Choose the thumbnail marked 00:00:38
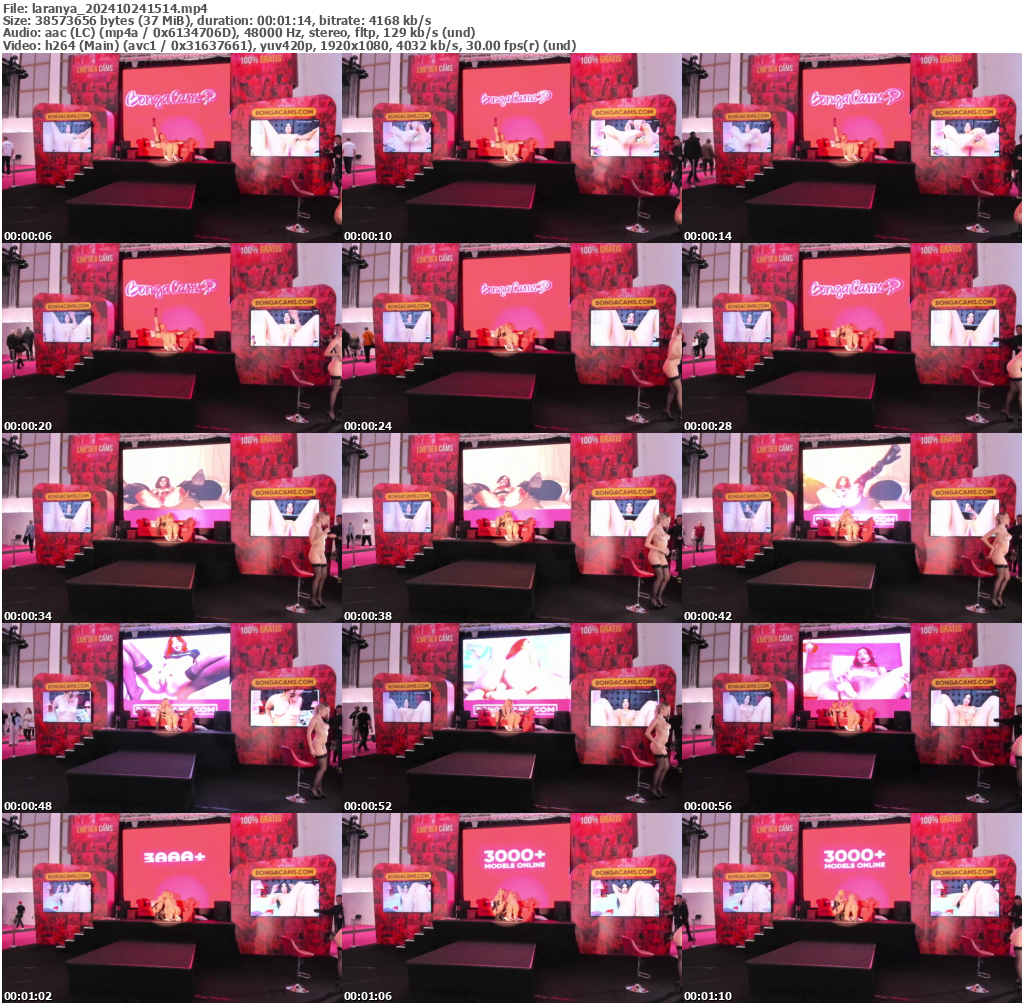Screen dimensions: 1024x1003 511,527
